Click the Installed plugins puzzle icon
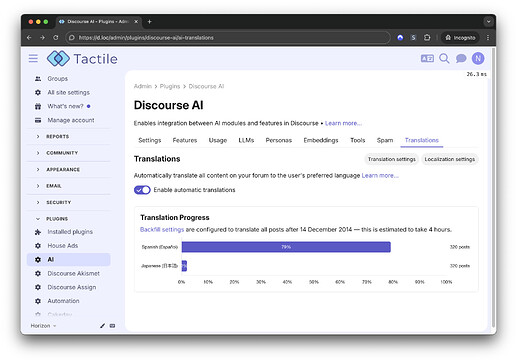This screenshot has height=362, width=517. [38, 232]
